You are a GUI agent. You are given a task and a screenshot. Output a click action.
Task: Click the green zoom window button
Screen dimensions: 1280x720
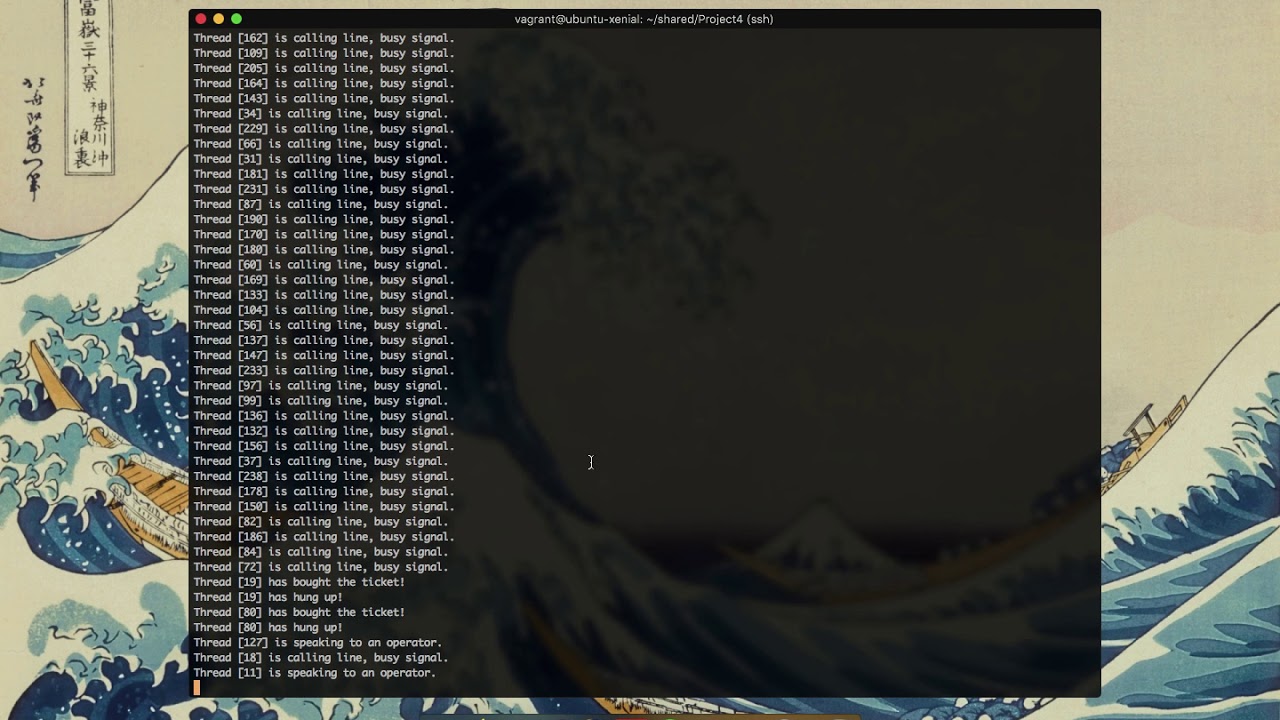tap(237, 19)
